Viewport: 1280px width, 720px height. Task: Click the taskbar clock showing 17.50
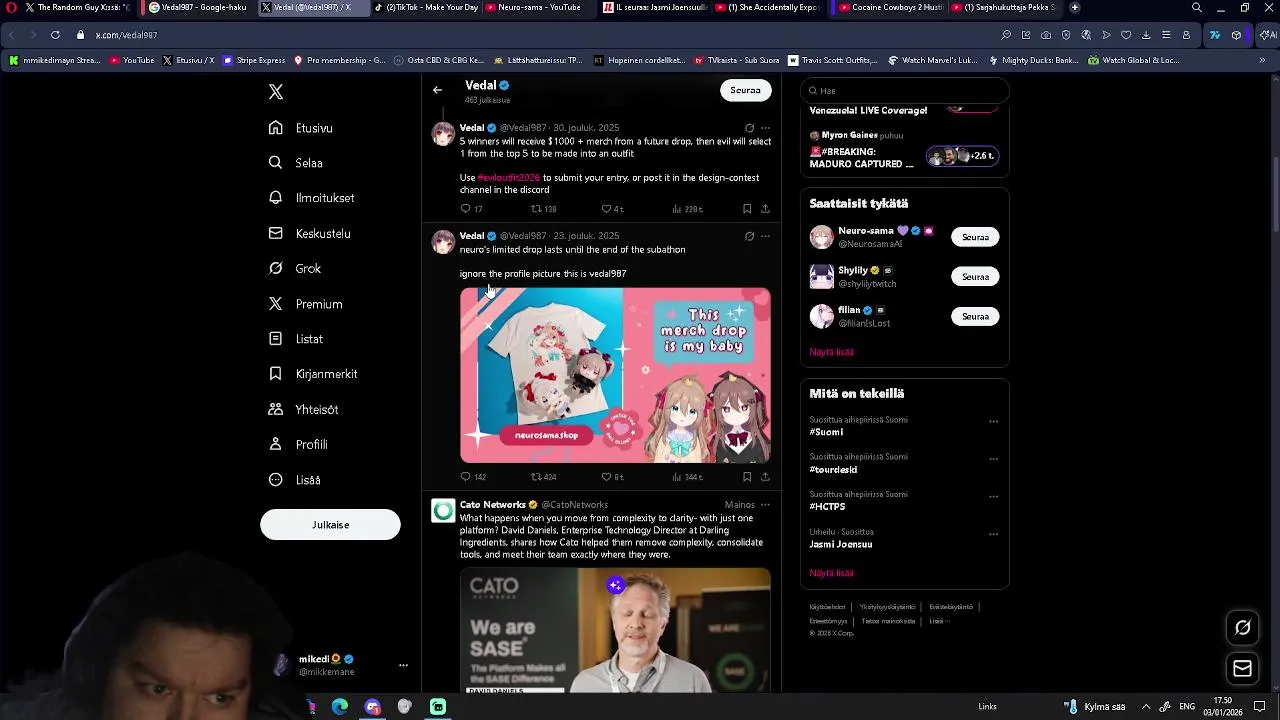click(1223, 706)
